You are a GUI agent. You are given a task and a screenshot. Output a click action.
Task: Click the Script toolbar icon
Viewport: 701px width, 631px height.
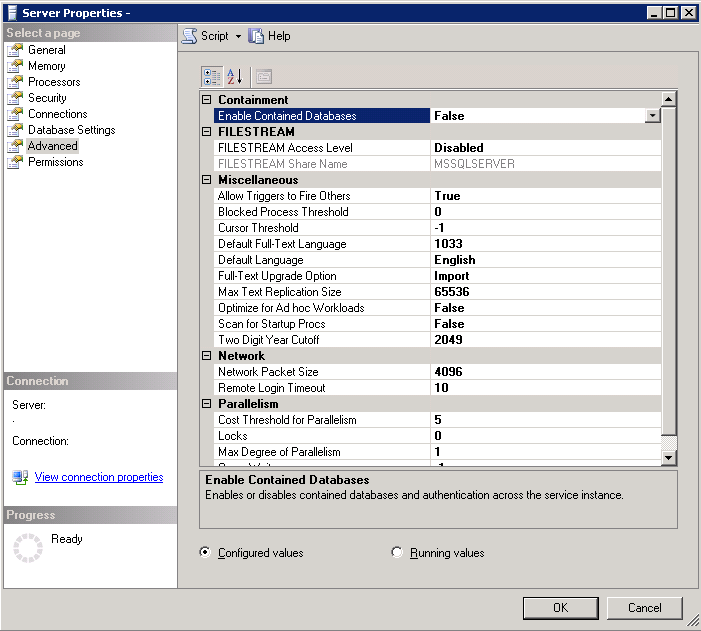click(189, 35)
